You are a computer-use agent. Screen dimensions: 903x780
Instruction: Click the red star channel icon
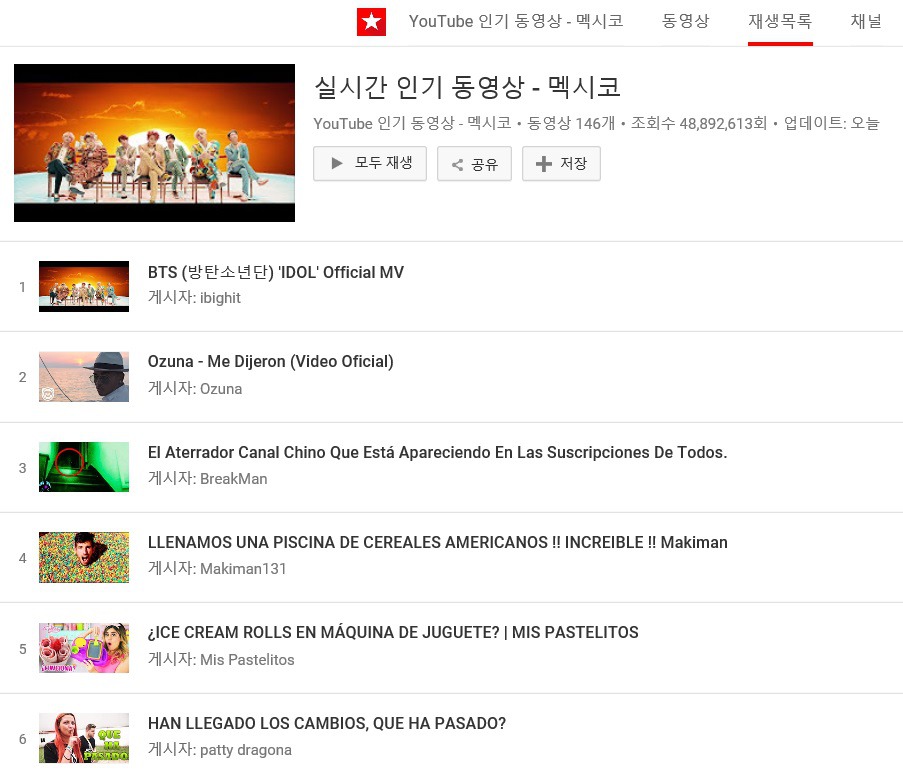371,22
